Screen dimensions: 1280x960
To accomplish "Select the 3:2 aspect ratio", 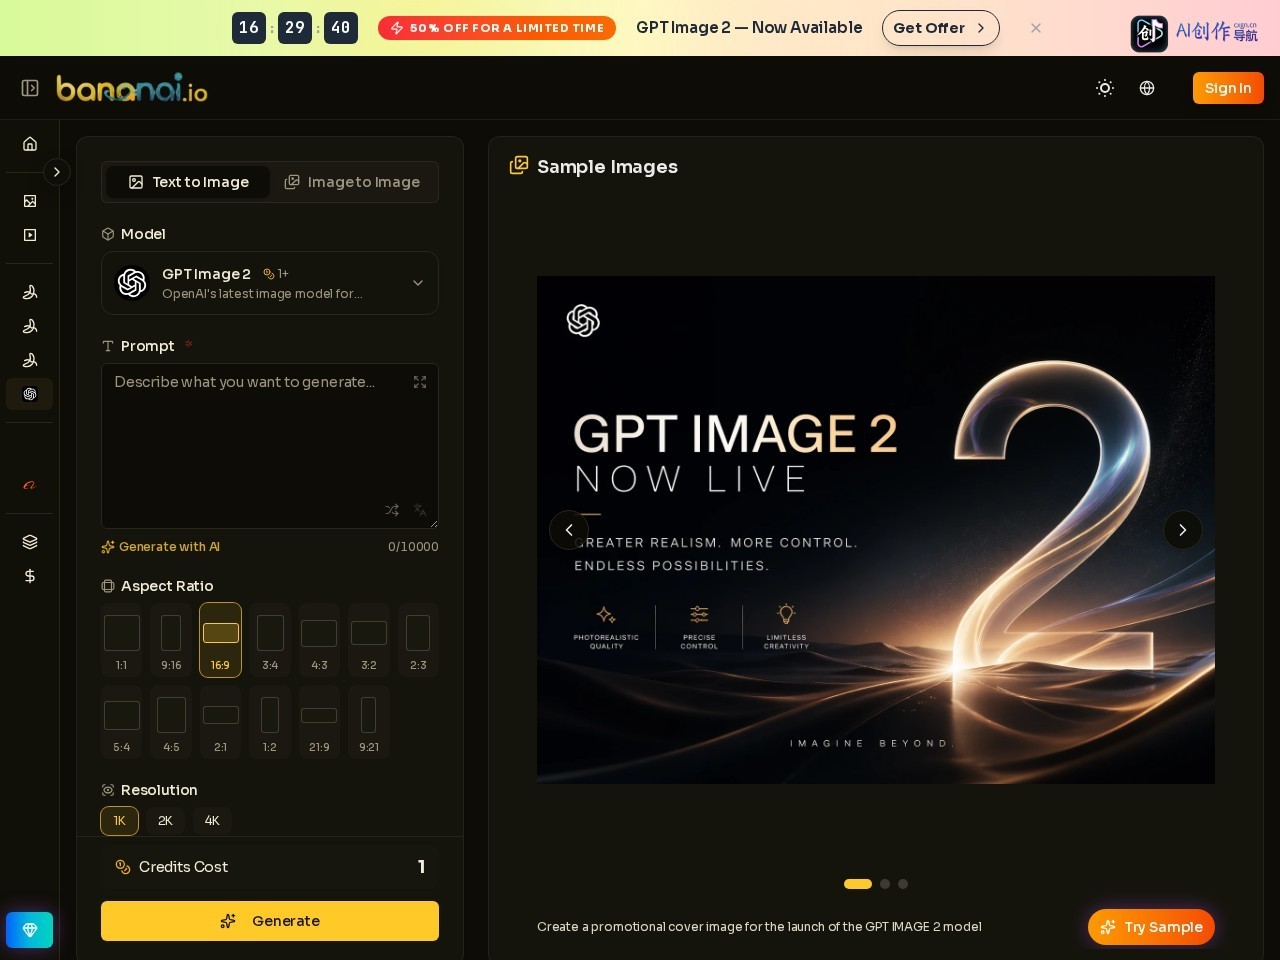I will click(x=369, y=640).
